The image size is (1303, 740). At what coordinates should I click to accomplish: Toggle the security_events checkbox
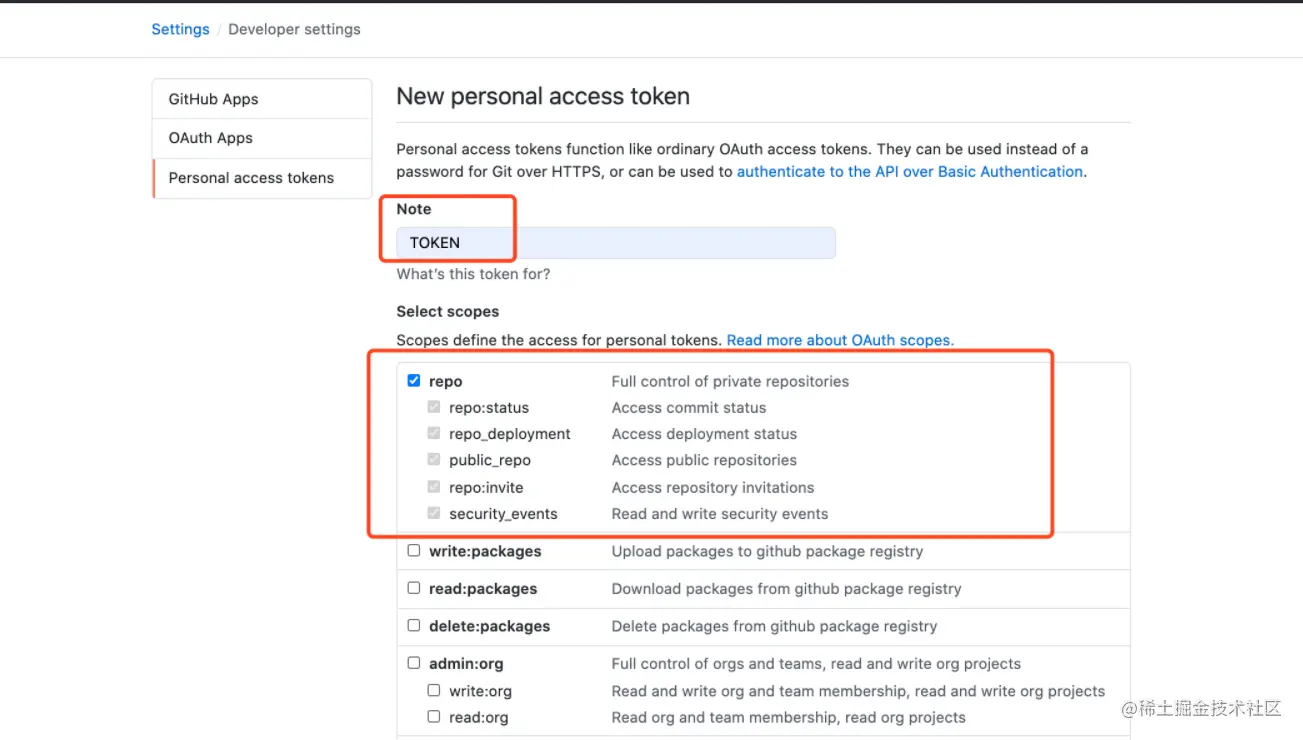pos(434,514)
